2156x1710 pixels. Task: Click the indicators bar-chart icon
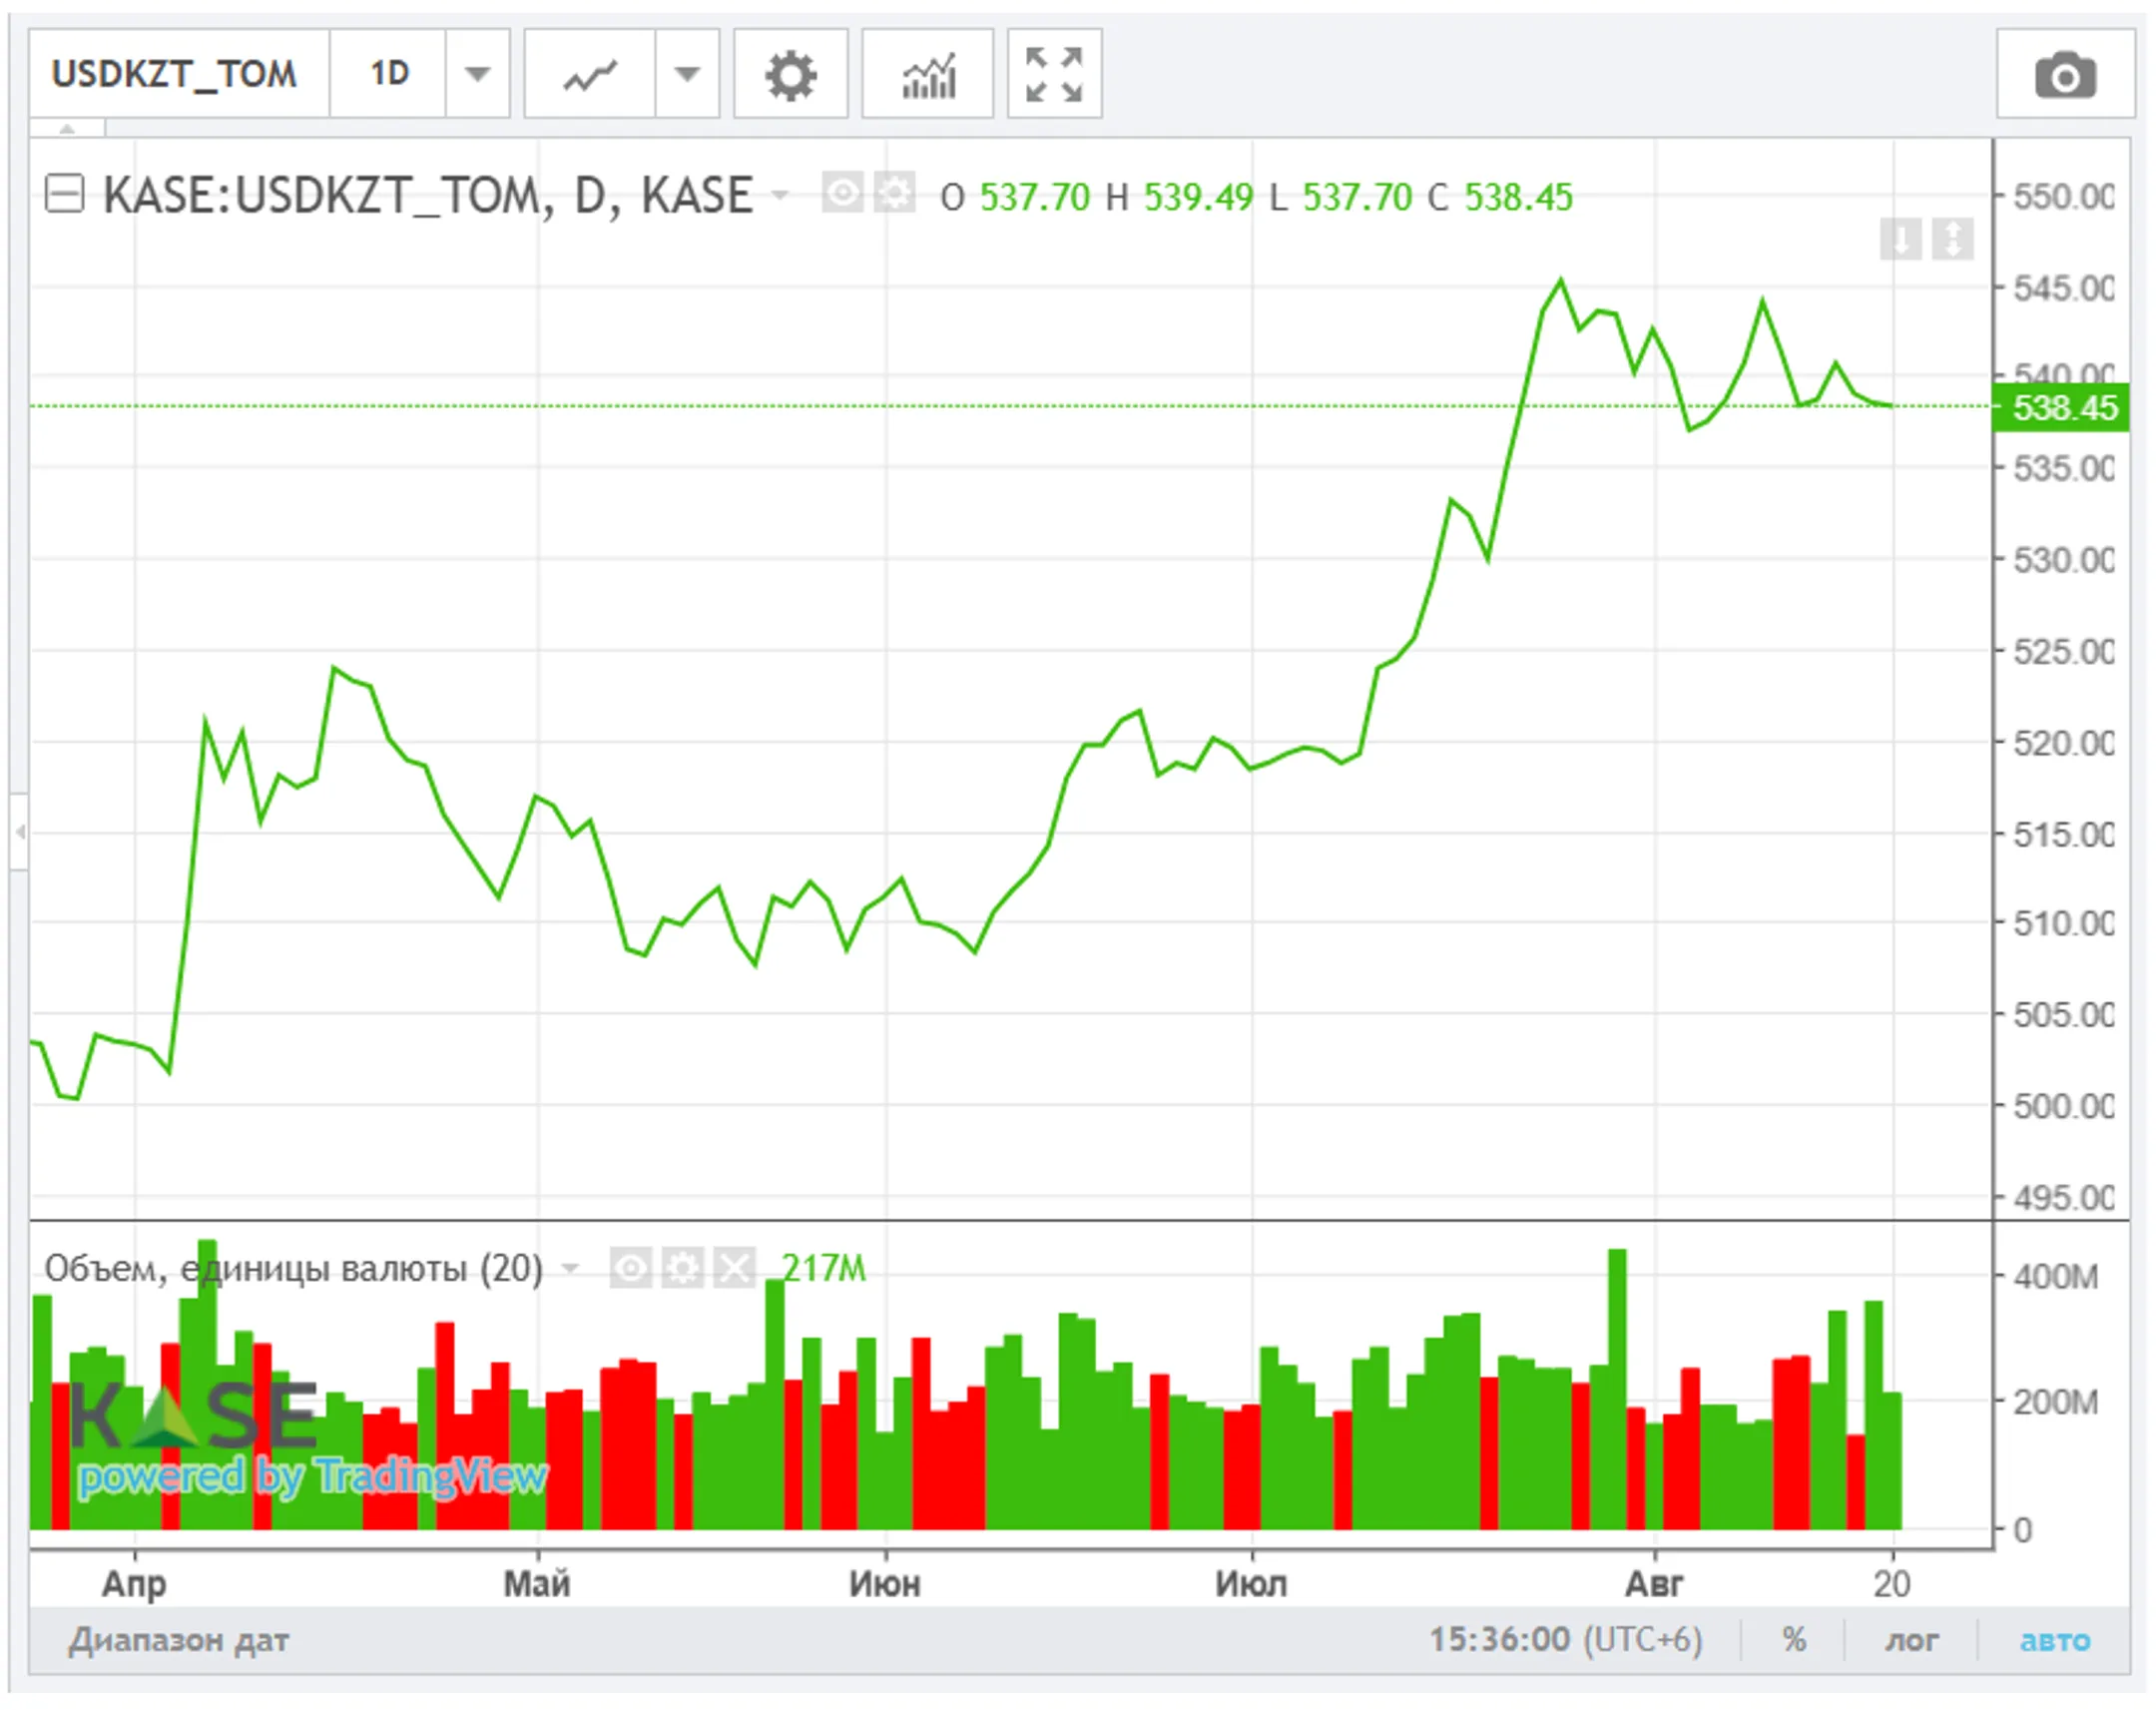[x=927, y=74]
